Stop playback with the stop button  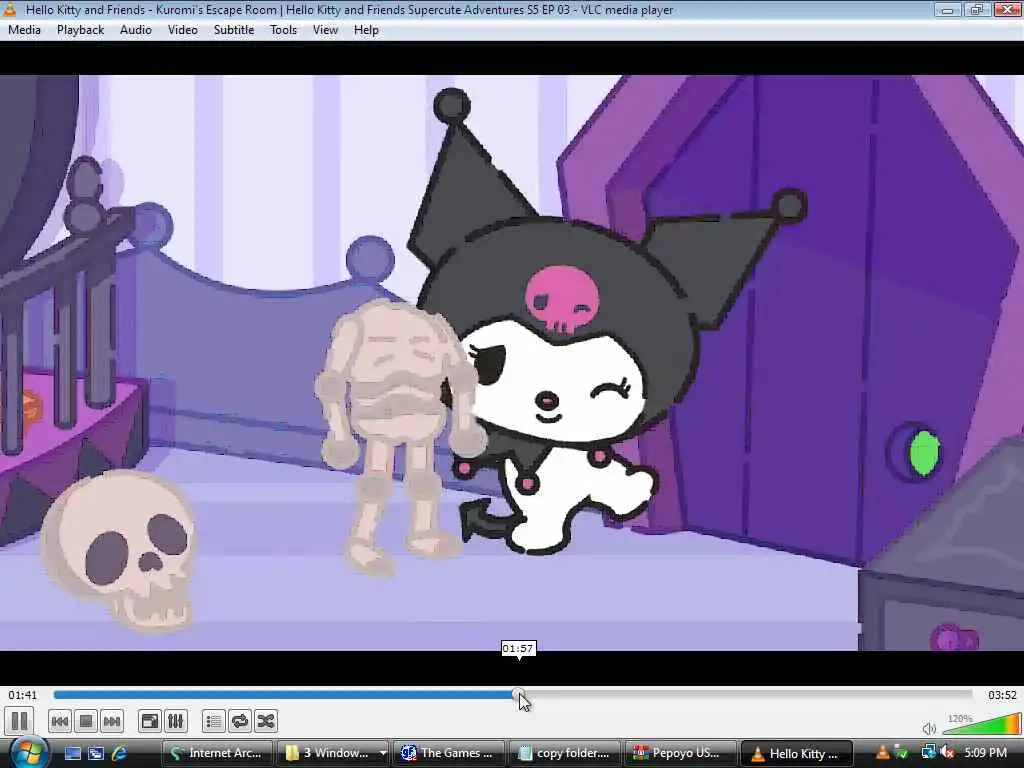coord(86,721)
